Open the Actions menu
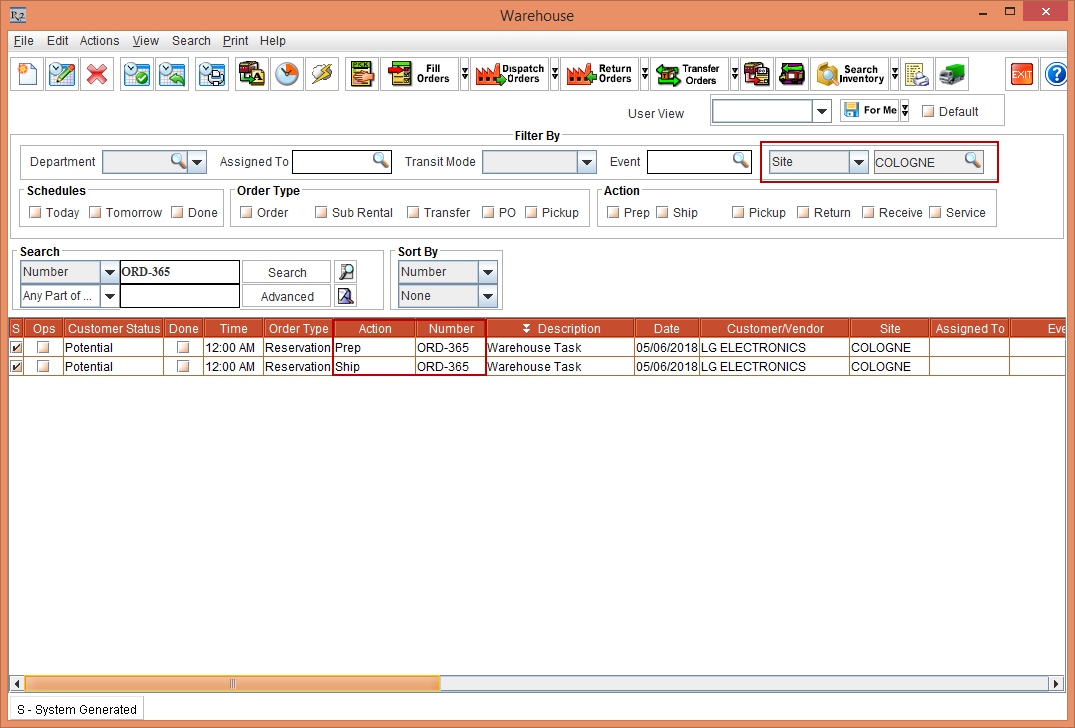 (99, 41)
